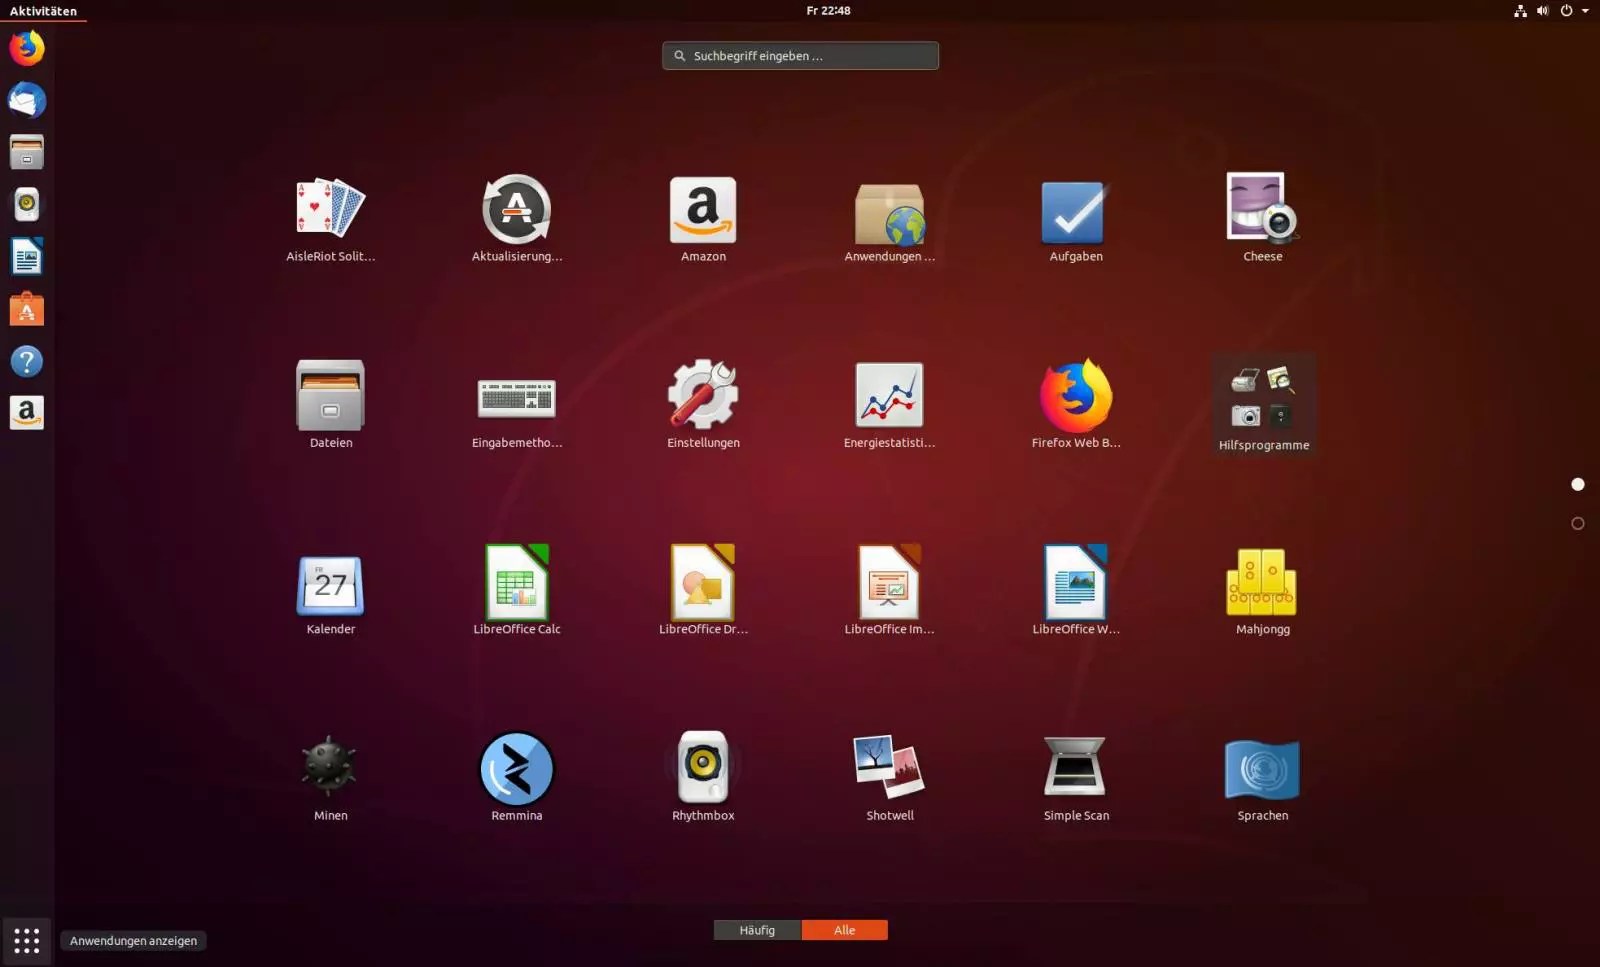Launch Energiestatistiken

tap(890, 405)
